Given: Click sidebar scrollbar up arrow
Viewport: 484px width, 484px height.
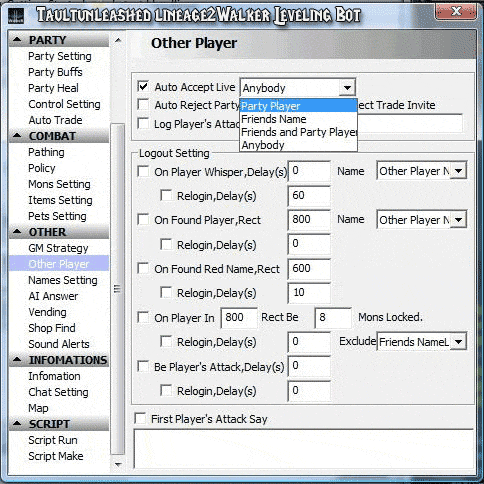Looking at the screenshot, I should pos(118,41).
